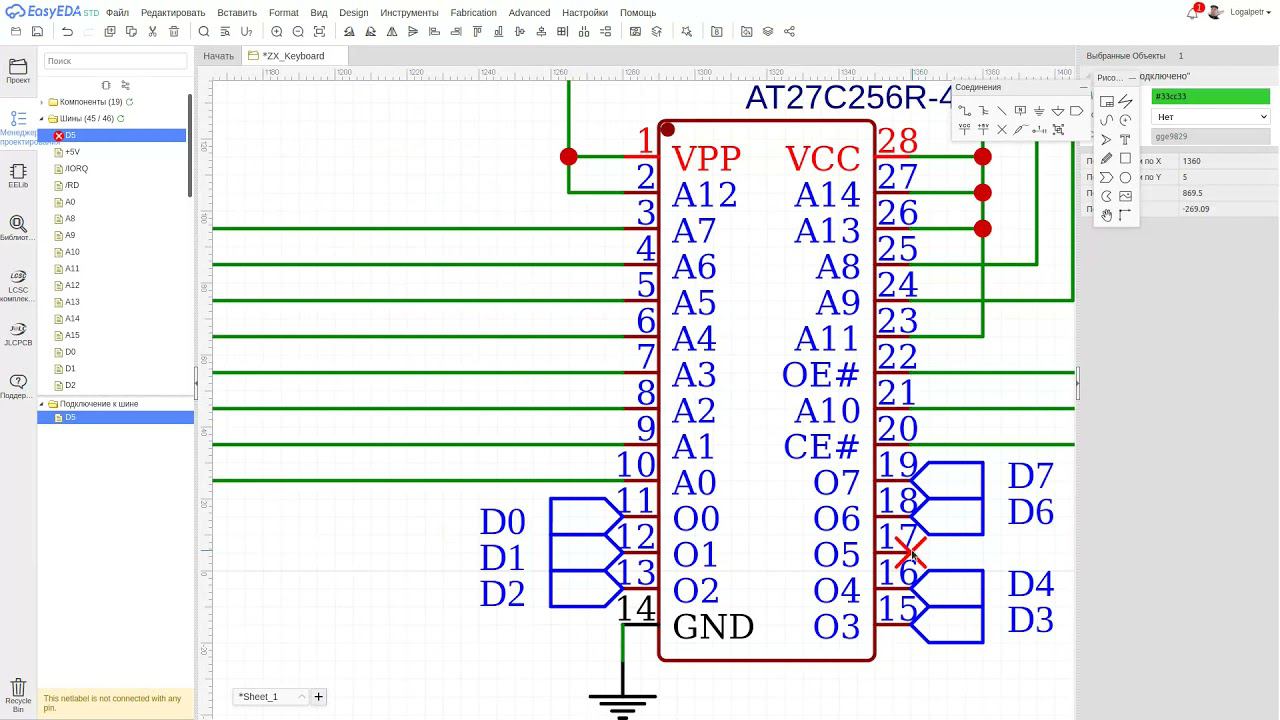Image resolution: width=1280 pixels, height=720 pixels.
Task: Open the Редактировать menu
Action: (x=173, y=13)
